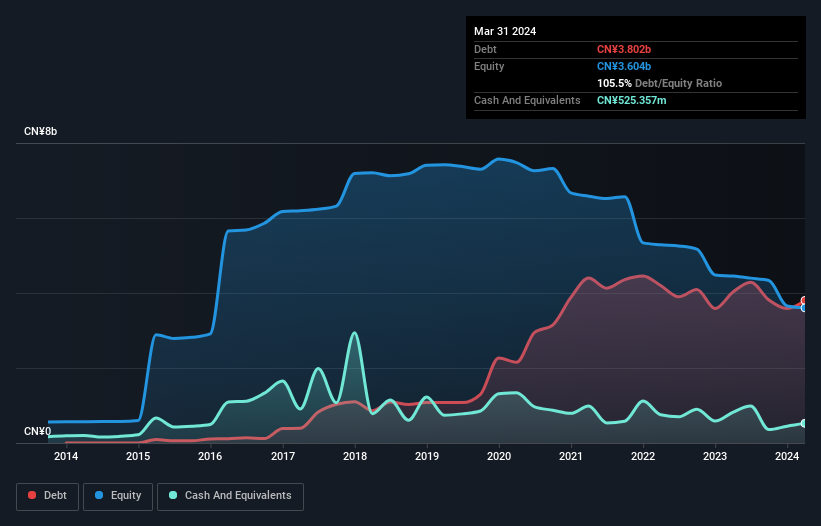This screenshot has height=526, width=821.
Task: Select the 2020 x-axis label
Action: [499, 456]
